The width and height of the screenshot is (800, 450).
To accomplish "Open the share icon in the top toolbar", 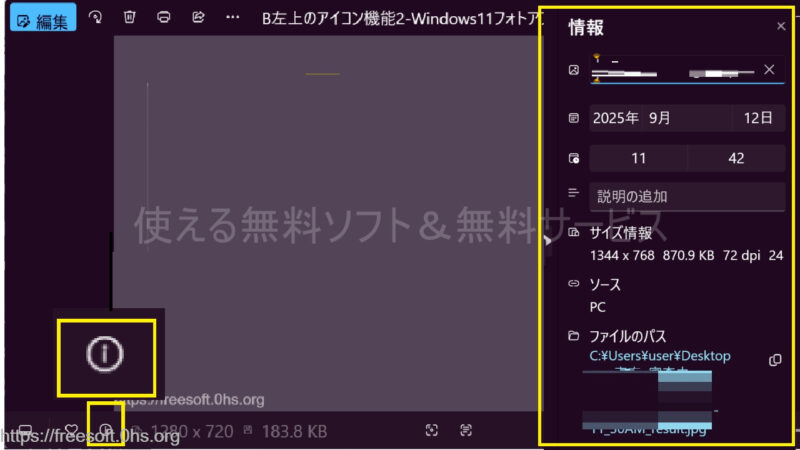I will click(x=198, y=17).
